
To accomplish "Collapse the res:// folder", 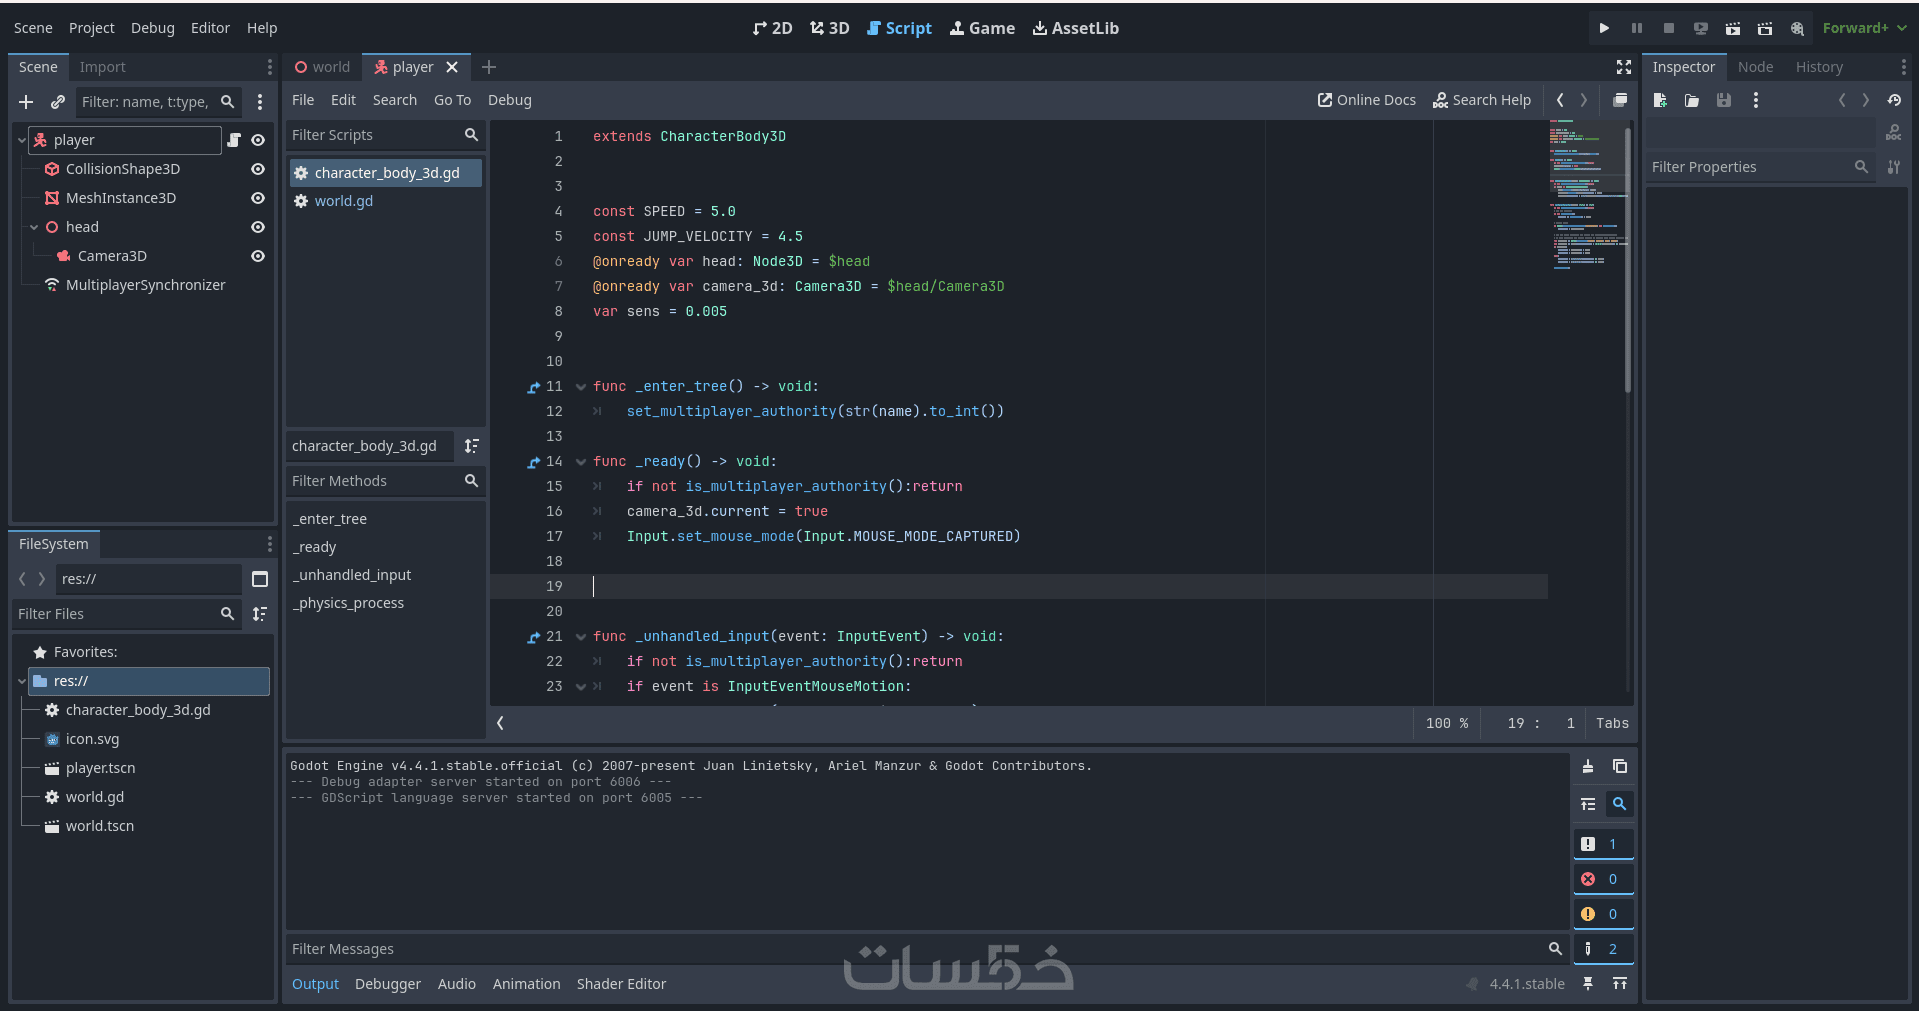I will [21, 681].
